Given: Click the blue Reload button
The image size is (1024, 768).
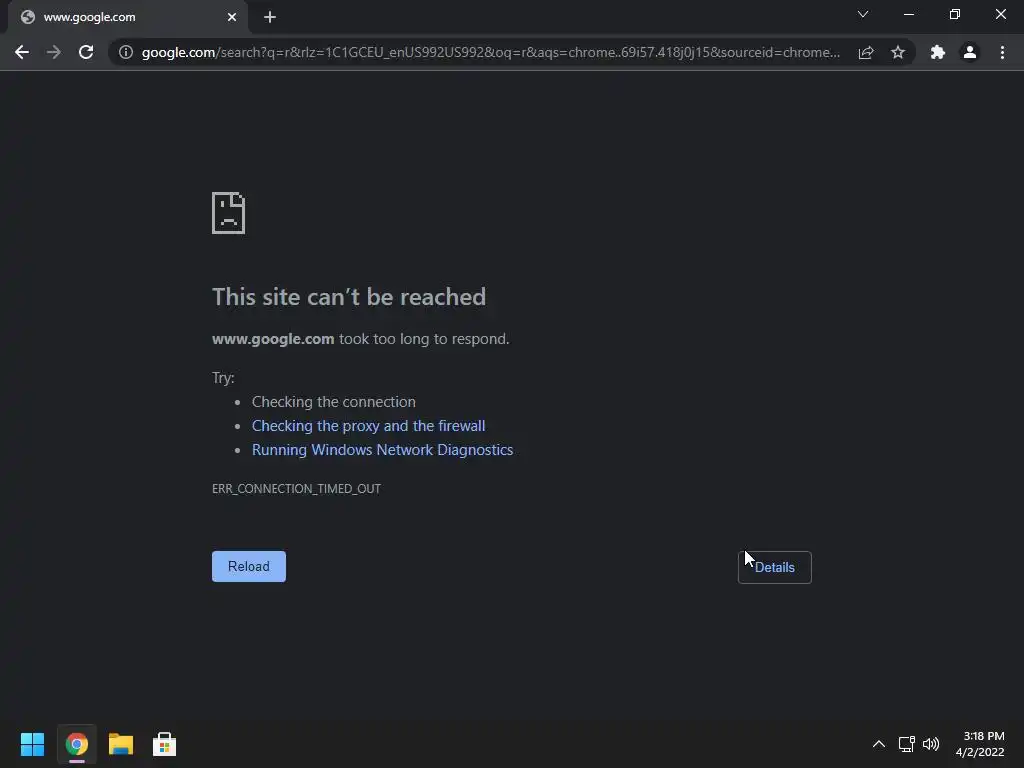Looking at the screenshot, I should 249,566.
